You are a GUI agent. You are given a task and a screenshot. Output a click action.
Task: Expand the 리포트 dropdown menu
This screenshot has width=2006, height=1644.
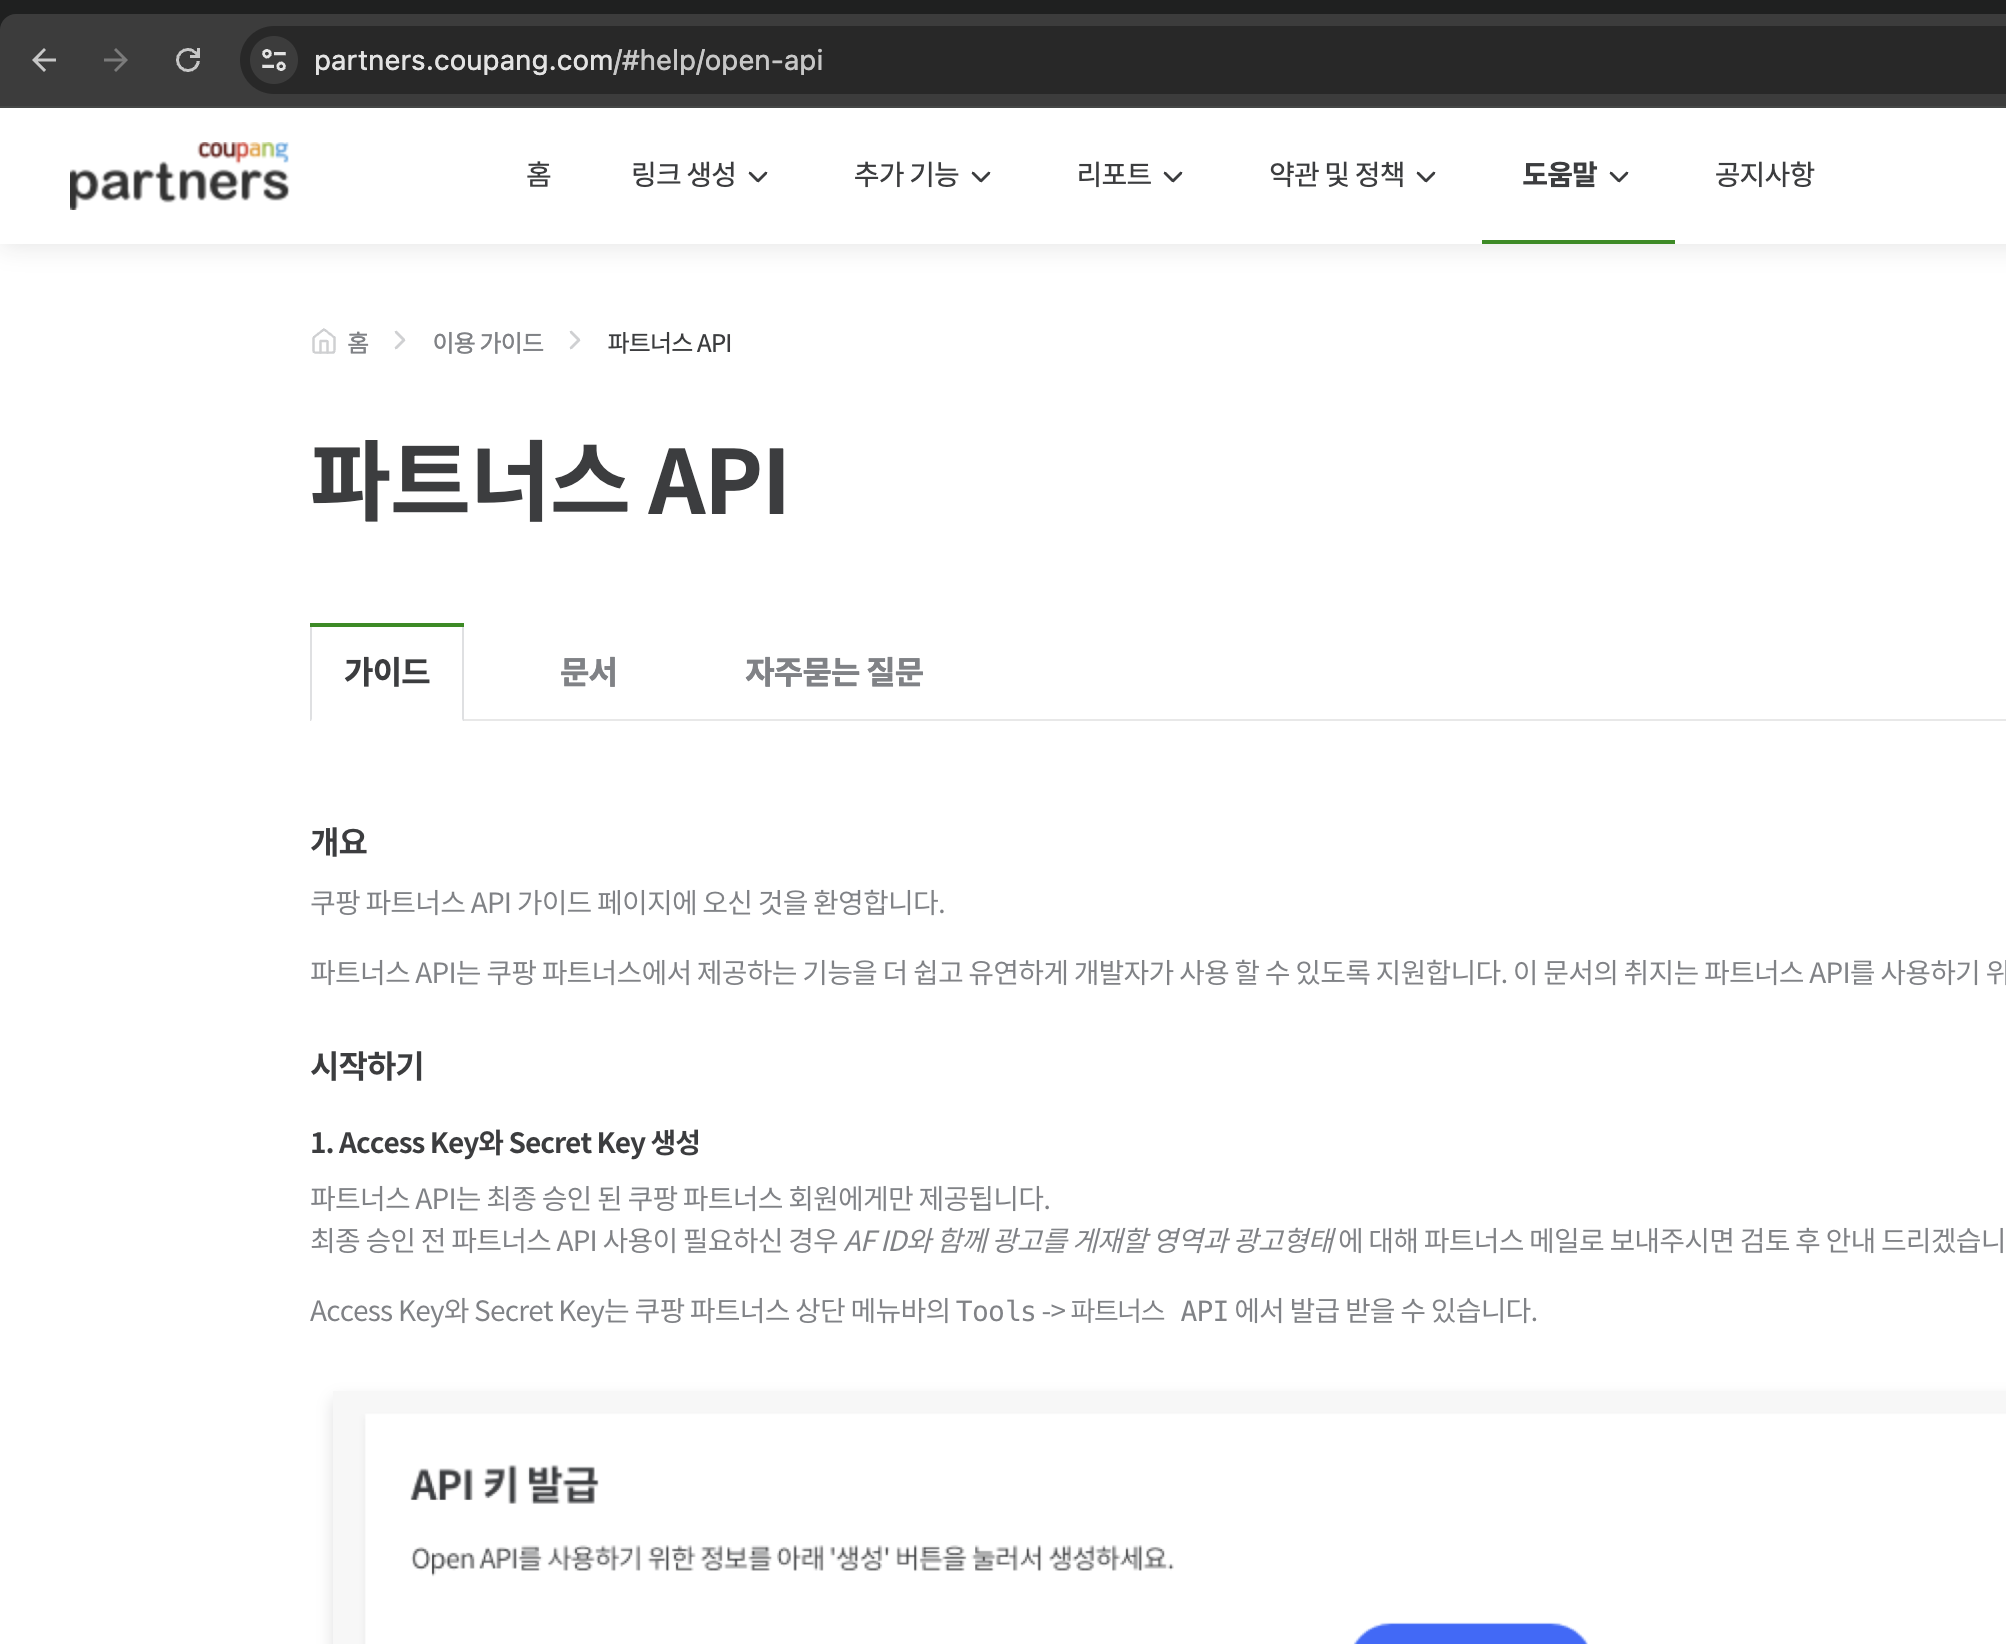click(1129, 175)
